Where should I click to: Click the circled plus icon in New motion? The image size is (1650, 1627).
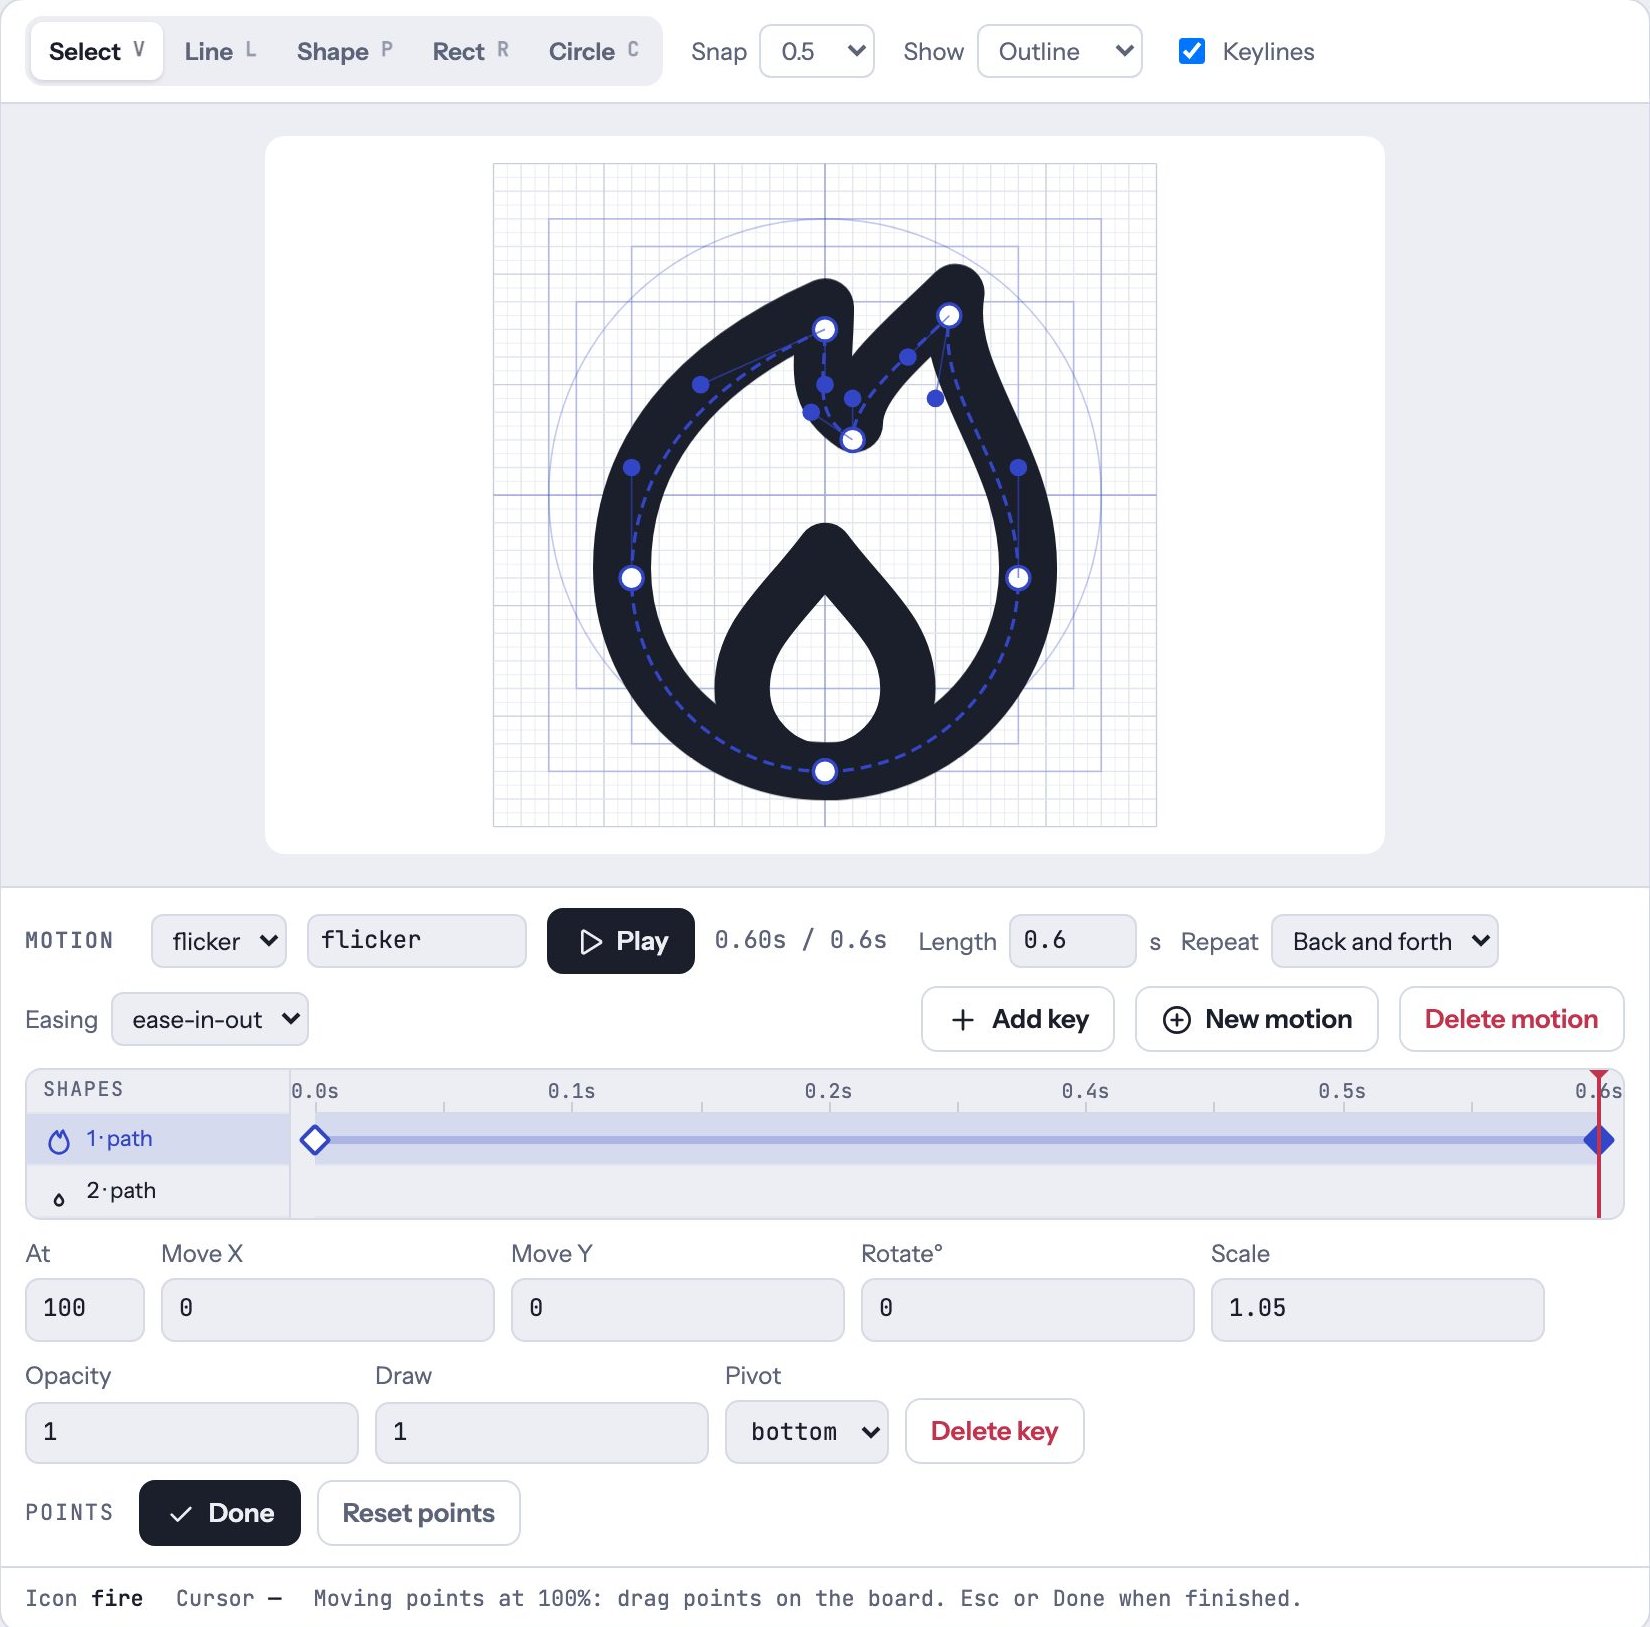tap(1177, 1019)
